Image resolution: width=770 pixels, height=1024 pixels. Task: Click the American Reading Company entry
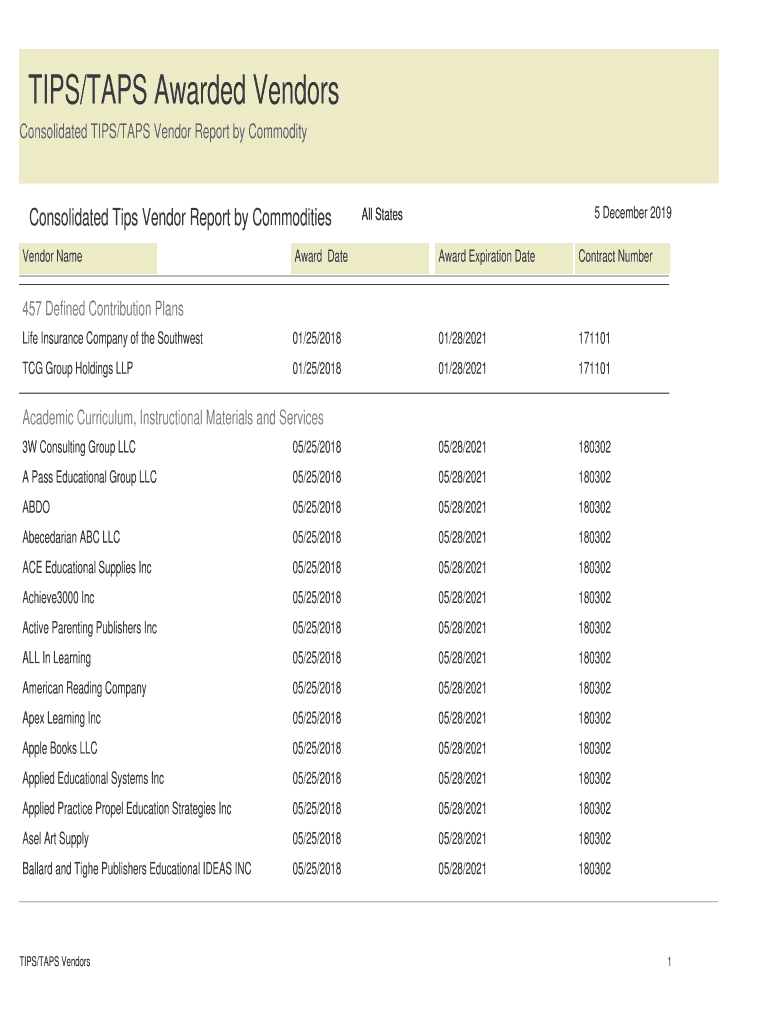pyautogui.click(x=85, y=688)
